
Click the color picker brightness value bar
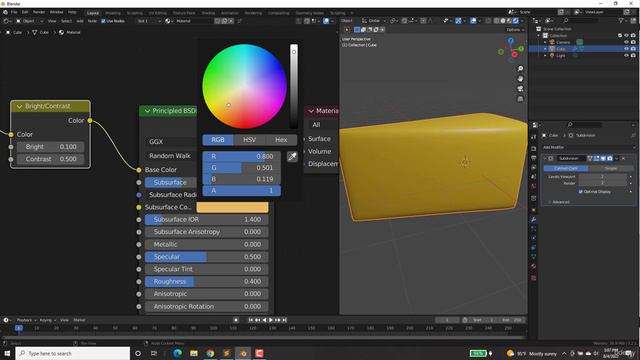pos(293,86)
